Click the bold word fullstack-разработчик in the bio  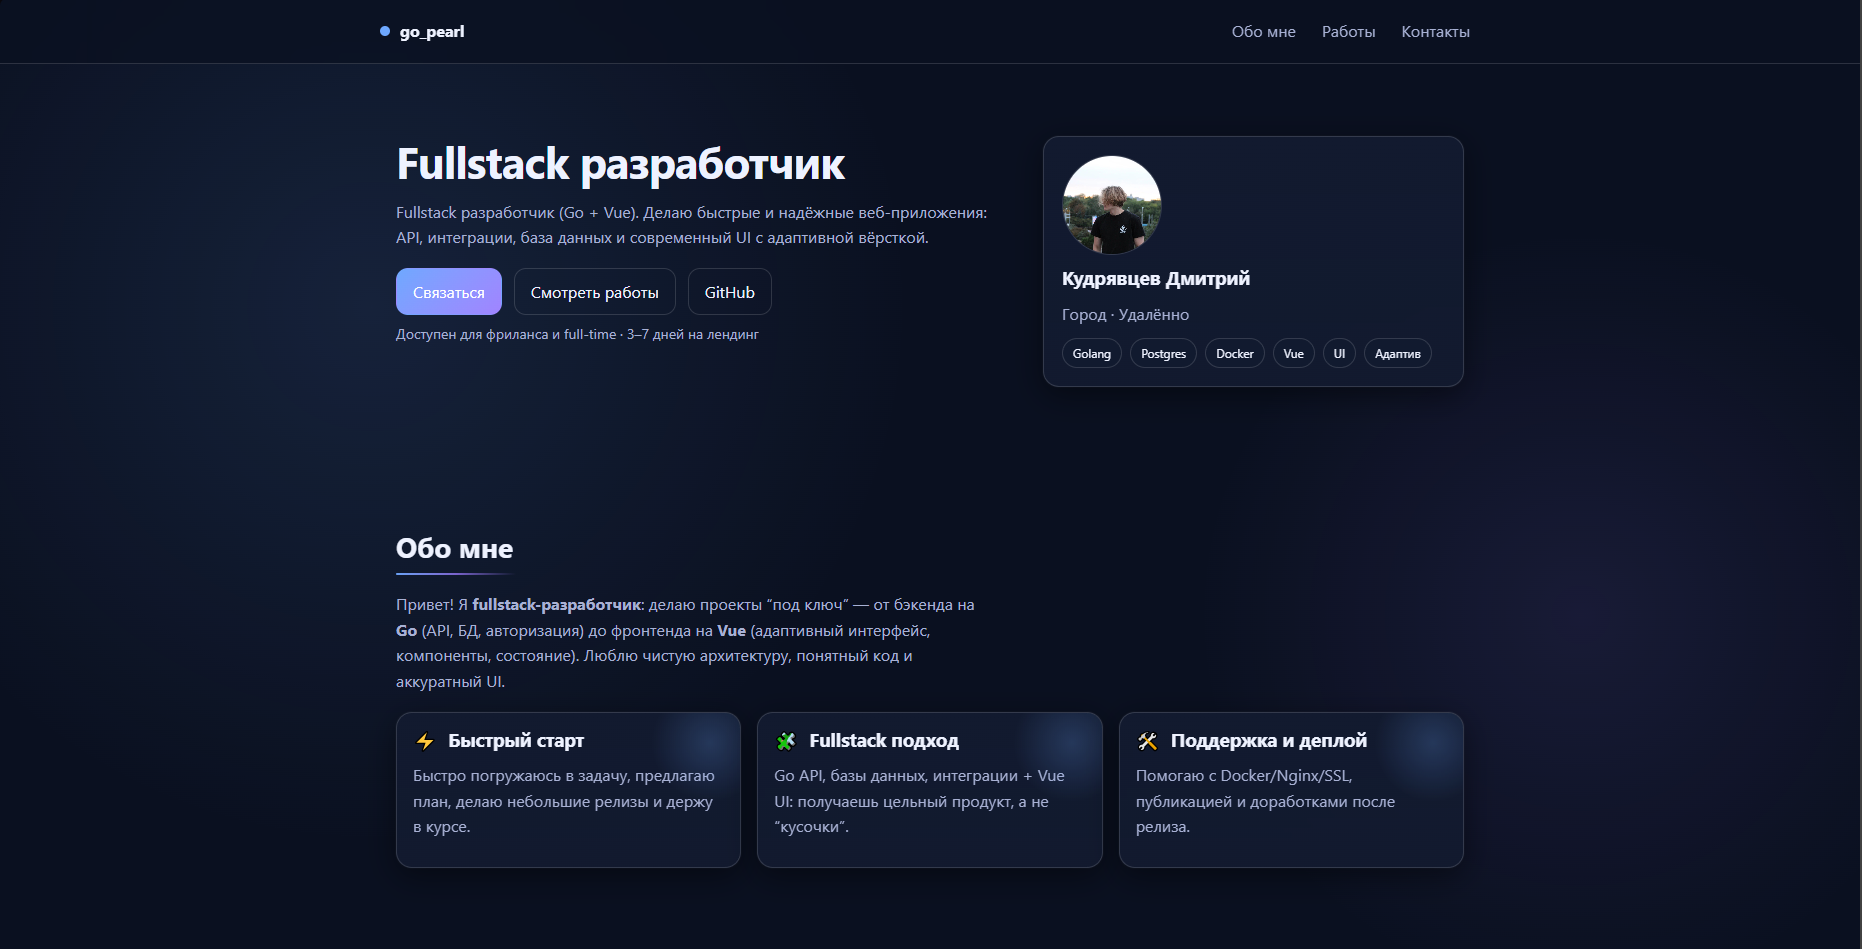click(556, 605)
